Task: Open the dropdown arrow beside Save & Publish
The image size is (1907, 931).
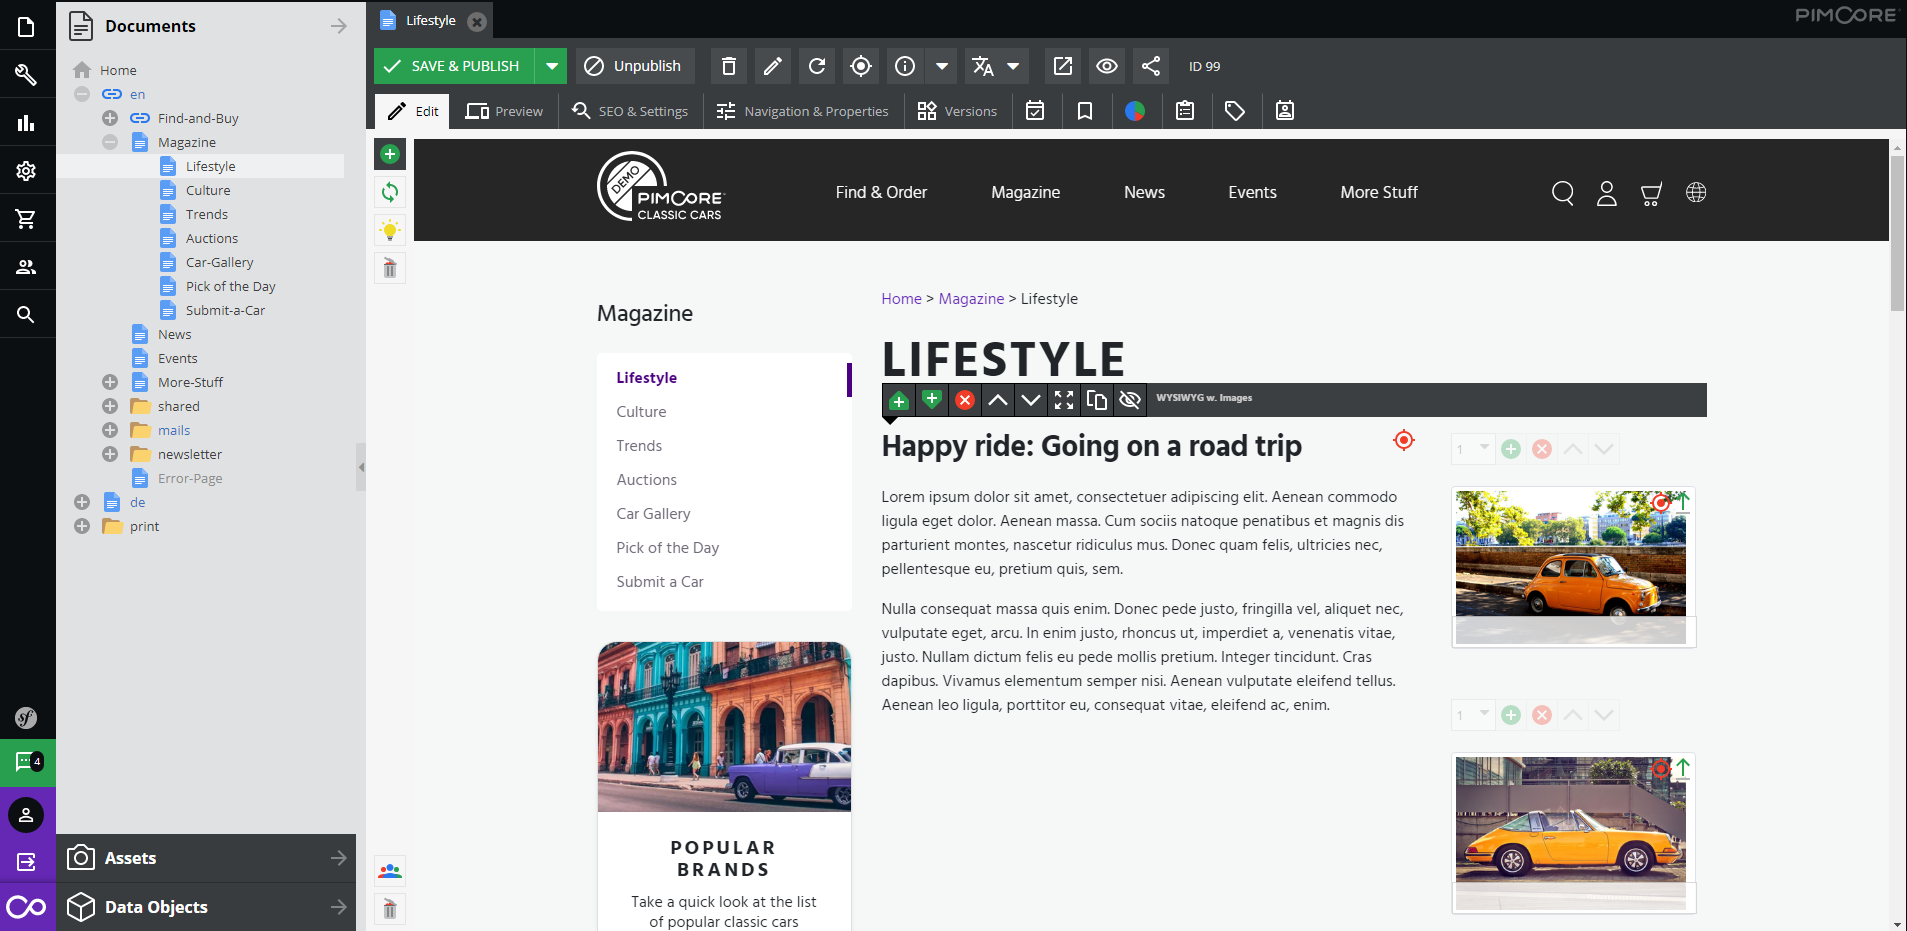Action: [x=551, y=66]
